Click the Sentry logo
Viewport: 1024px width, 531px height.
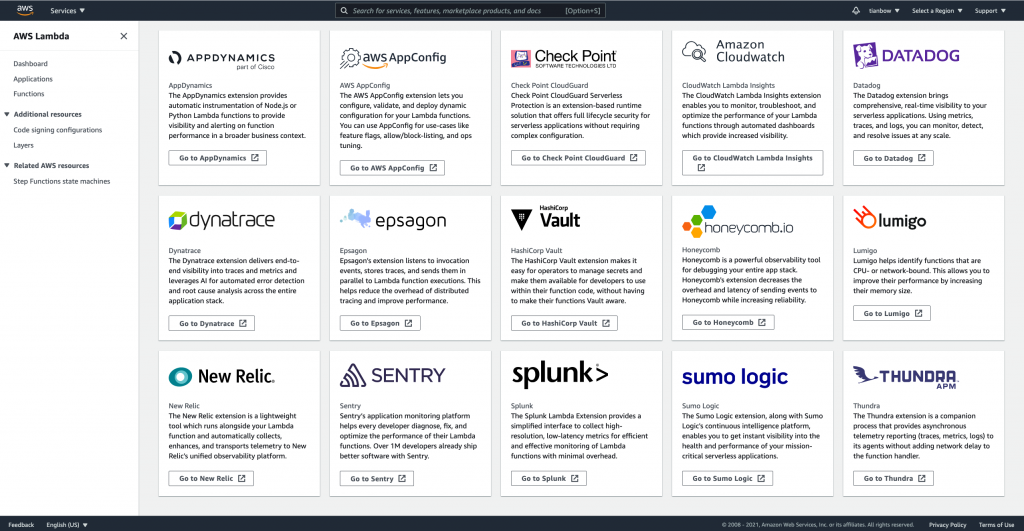pos(392,376)
